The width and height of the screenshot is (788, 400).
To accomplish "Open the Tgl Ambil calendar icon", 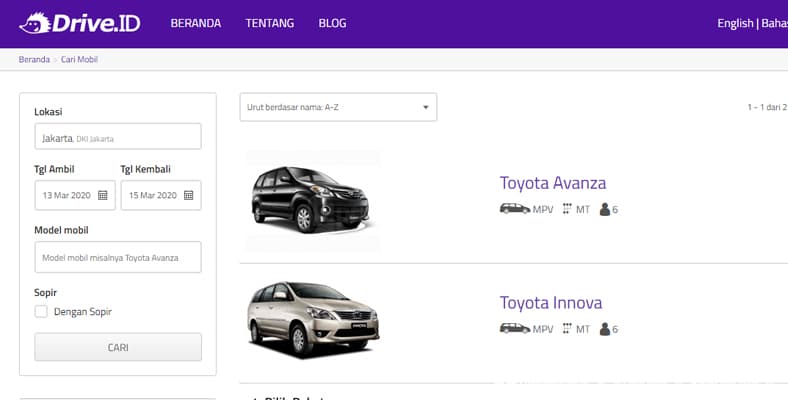I will [103, 195].
